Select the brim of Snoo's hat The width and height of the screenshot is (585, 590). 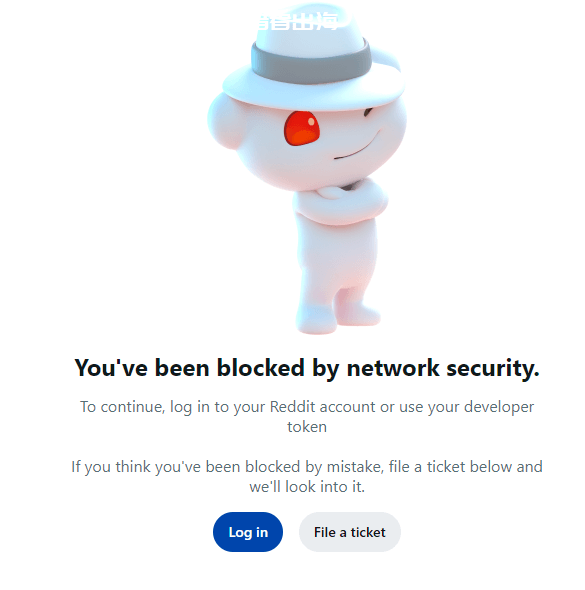click(x=313, y=88)
